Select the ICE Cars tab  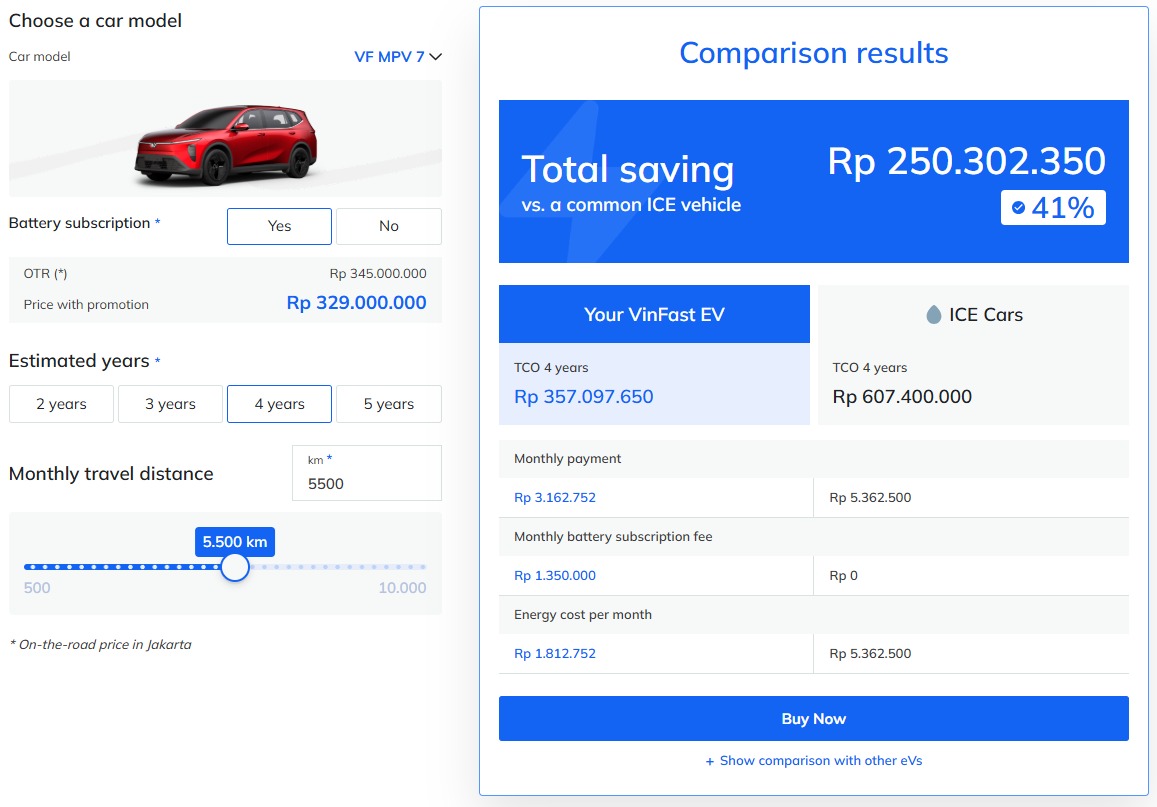tap(973, 314)
